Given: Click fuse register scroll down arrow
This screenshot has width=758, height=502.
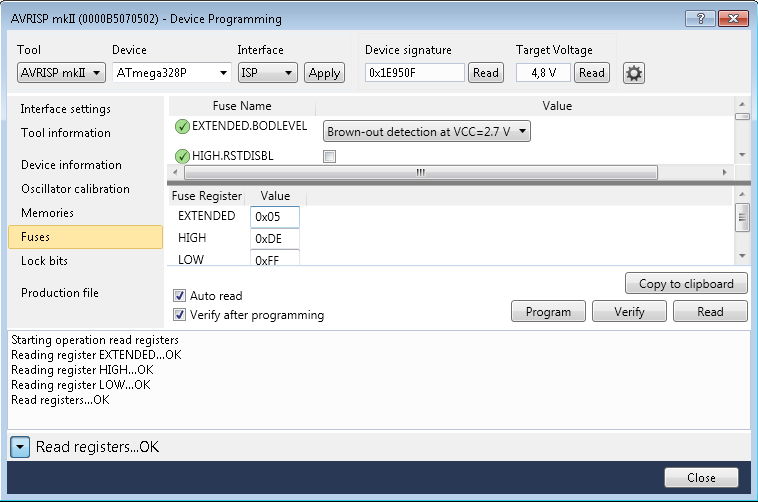Looking at the screenshot, I should [742, 256].
